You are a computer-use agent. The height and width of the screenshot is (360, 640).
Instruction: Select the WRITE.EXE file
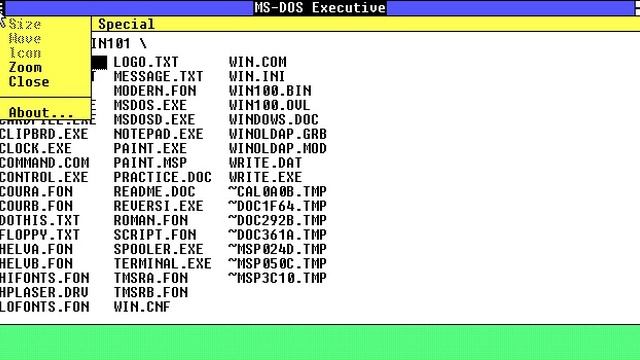[x=265, y=177]
